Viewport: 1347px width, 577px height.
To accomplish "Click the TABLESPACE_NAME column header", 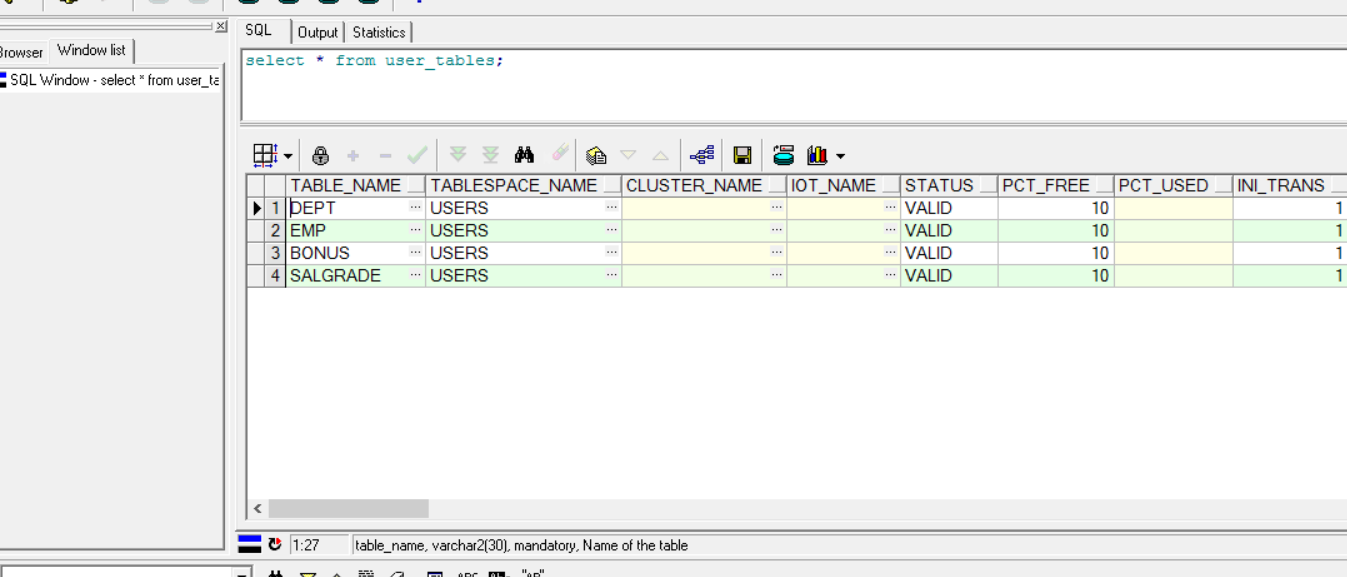I will coord(523,185).
